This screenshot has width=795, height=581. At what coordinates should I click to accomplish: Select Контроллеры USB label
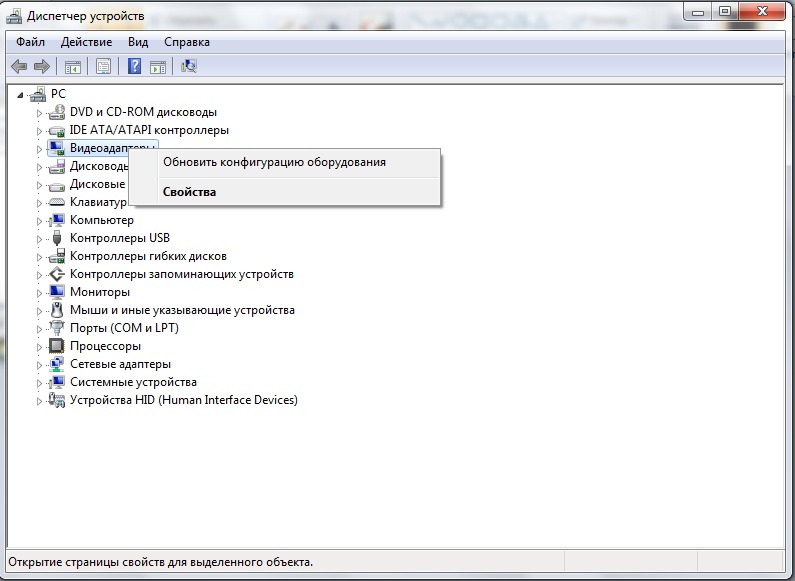pyautogui.click(x=120, y=238)
